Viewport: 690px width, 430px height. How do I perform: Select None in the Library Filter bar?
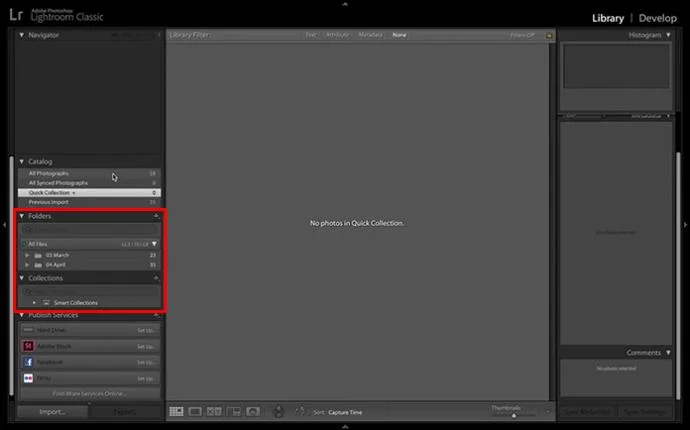(399, 35)
